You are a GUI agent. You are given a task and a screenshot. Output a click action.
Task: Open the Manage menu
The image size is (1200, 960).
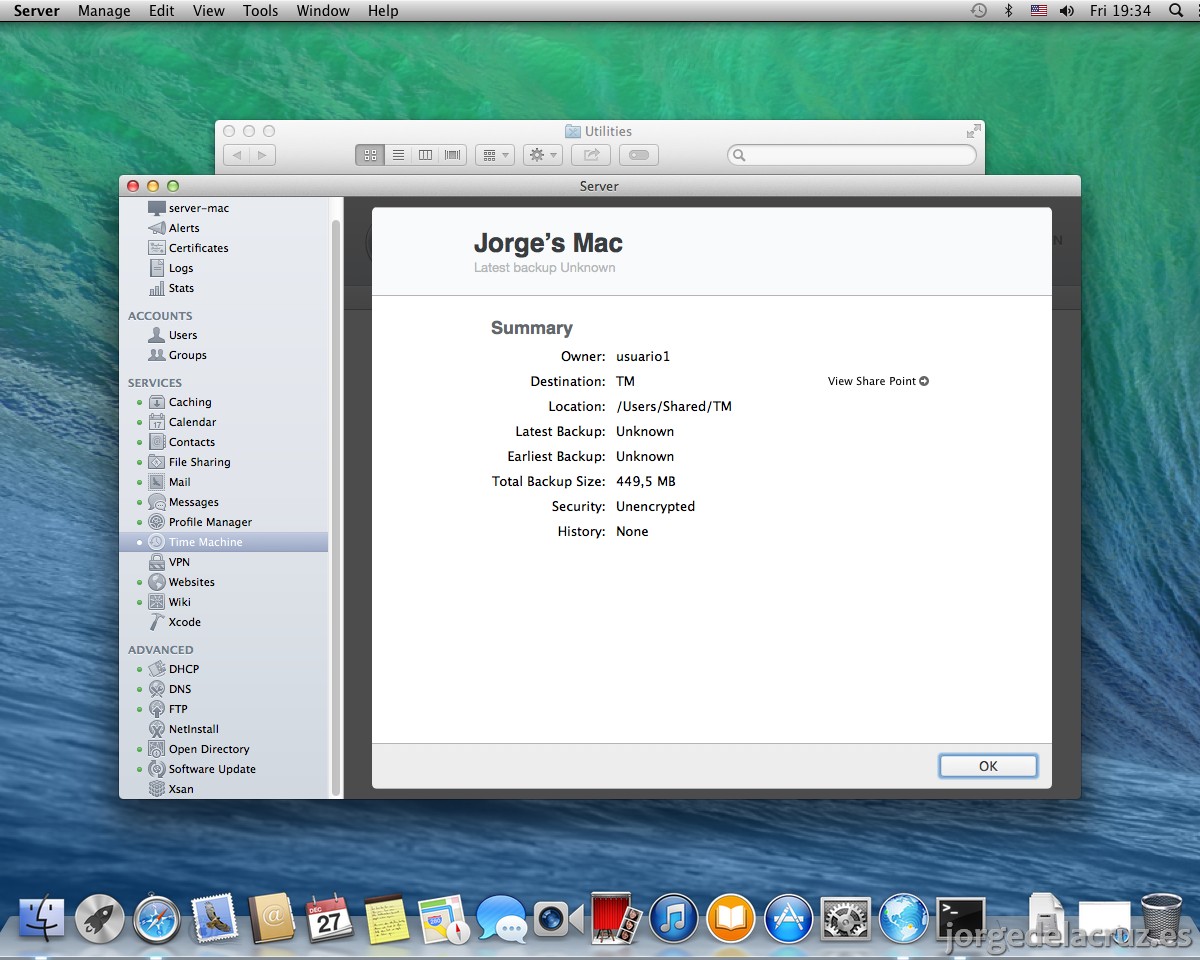(x=104, y=11)
